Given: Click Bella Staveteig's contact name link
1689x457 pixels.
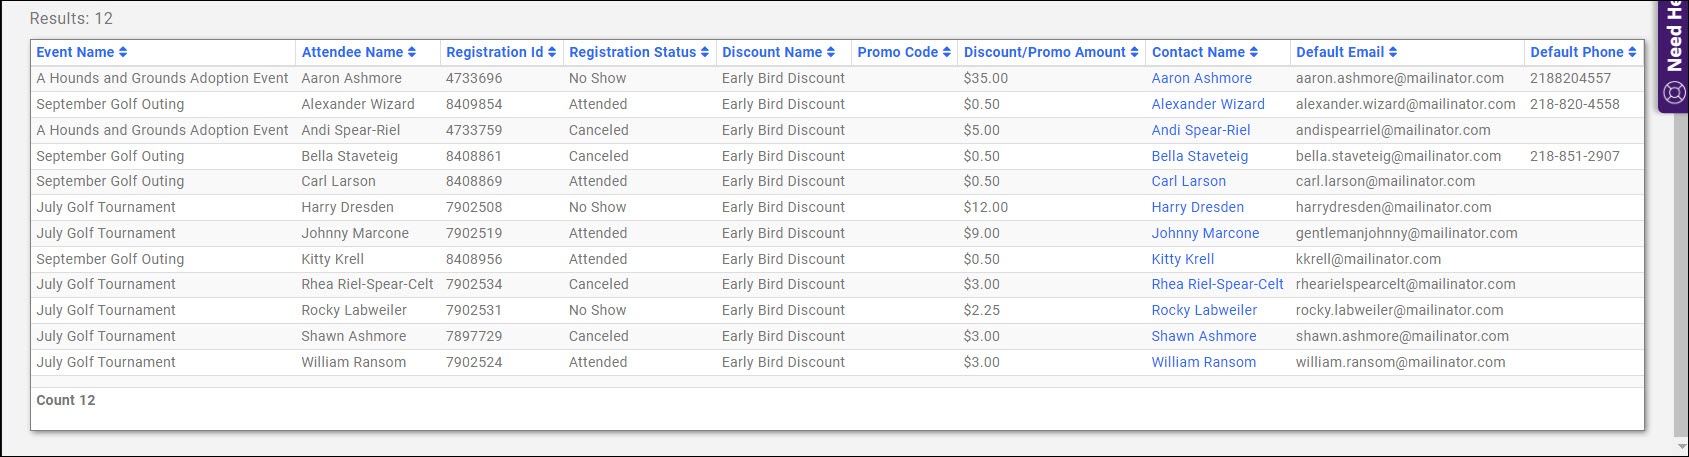Looking at the screenshot, I should coord(1199,156).
